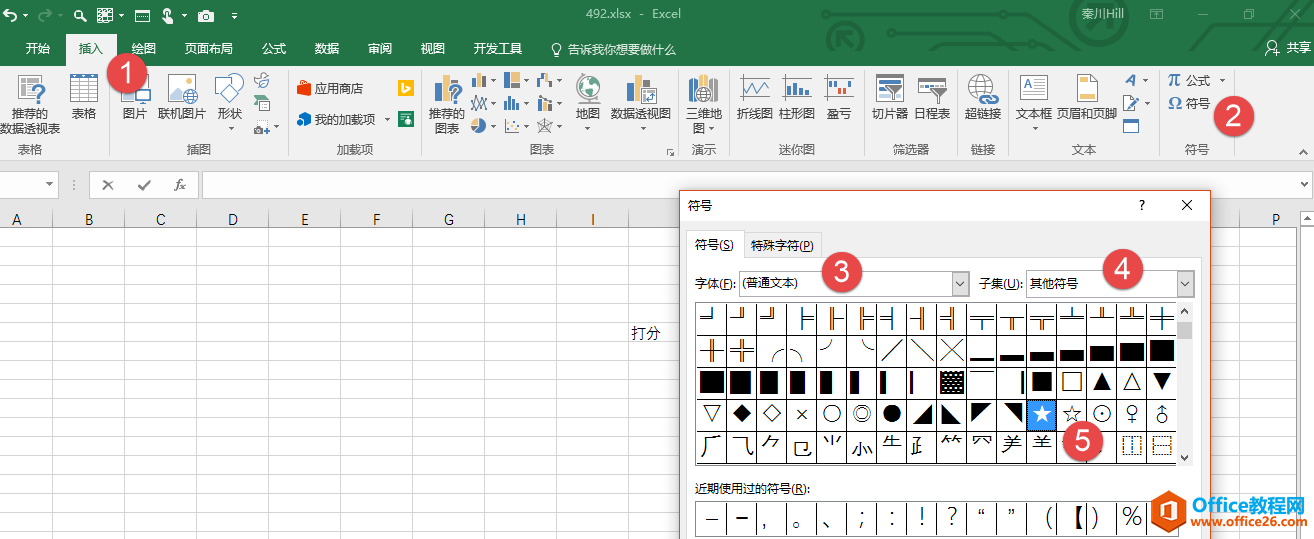The width and height of the screenshot is (1314, 539).
Task: Click the 应用商店 app store icon
Action: pos(330,88)
